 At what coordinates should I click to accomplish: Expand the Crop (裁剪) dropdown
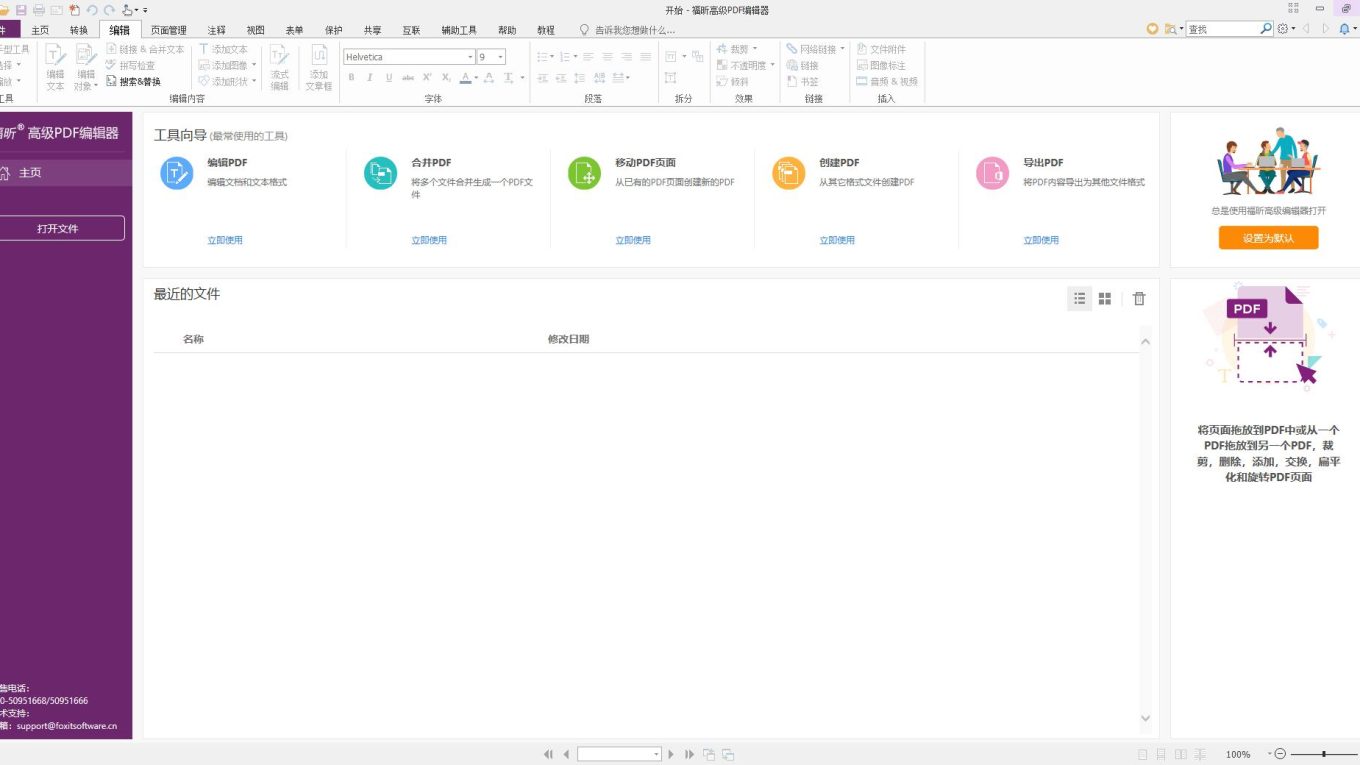tap(755, 49)
